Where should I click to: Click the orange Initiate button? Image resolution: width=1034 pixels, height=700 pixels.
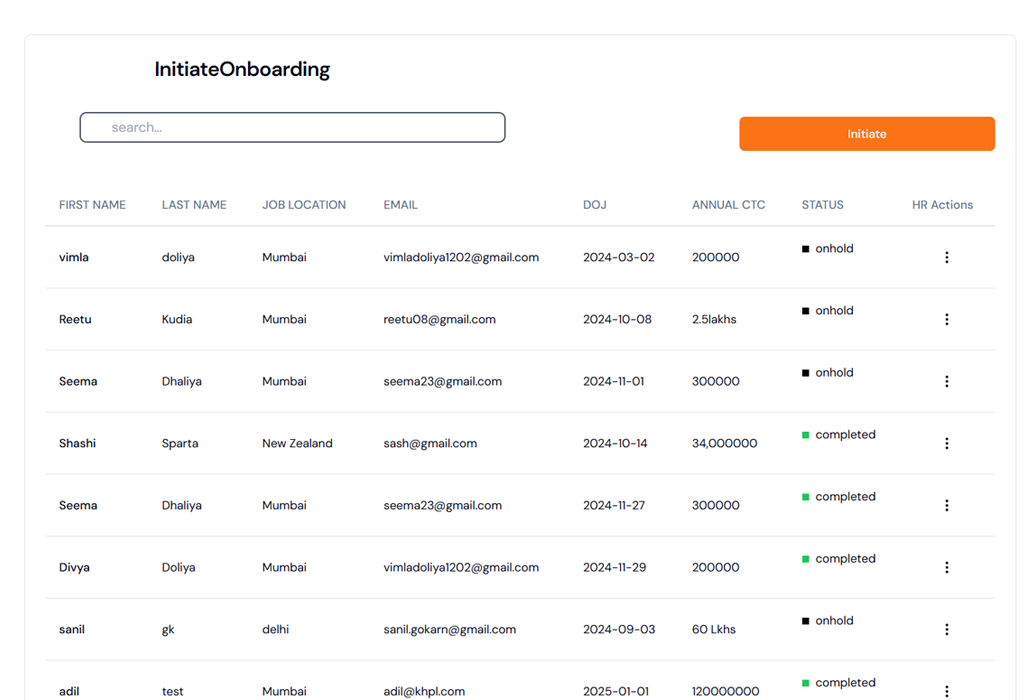(x=867, y=134)
